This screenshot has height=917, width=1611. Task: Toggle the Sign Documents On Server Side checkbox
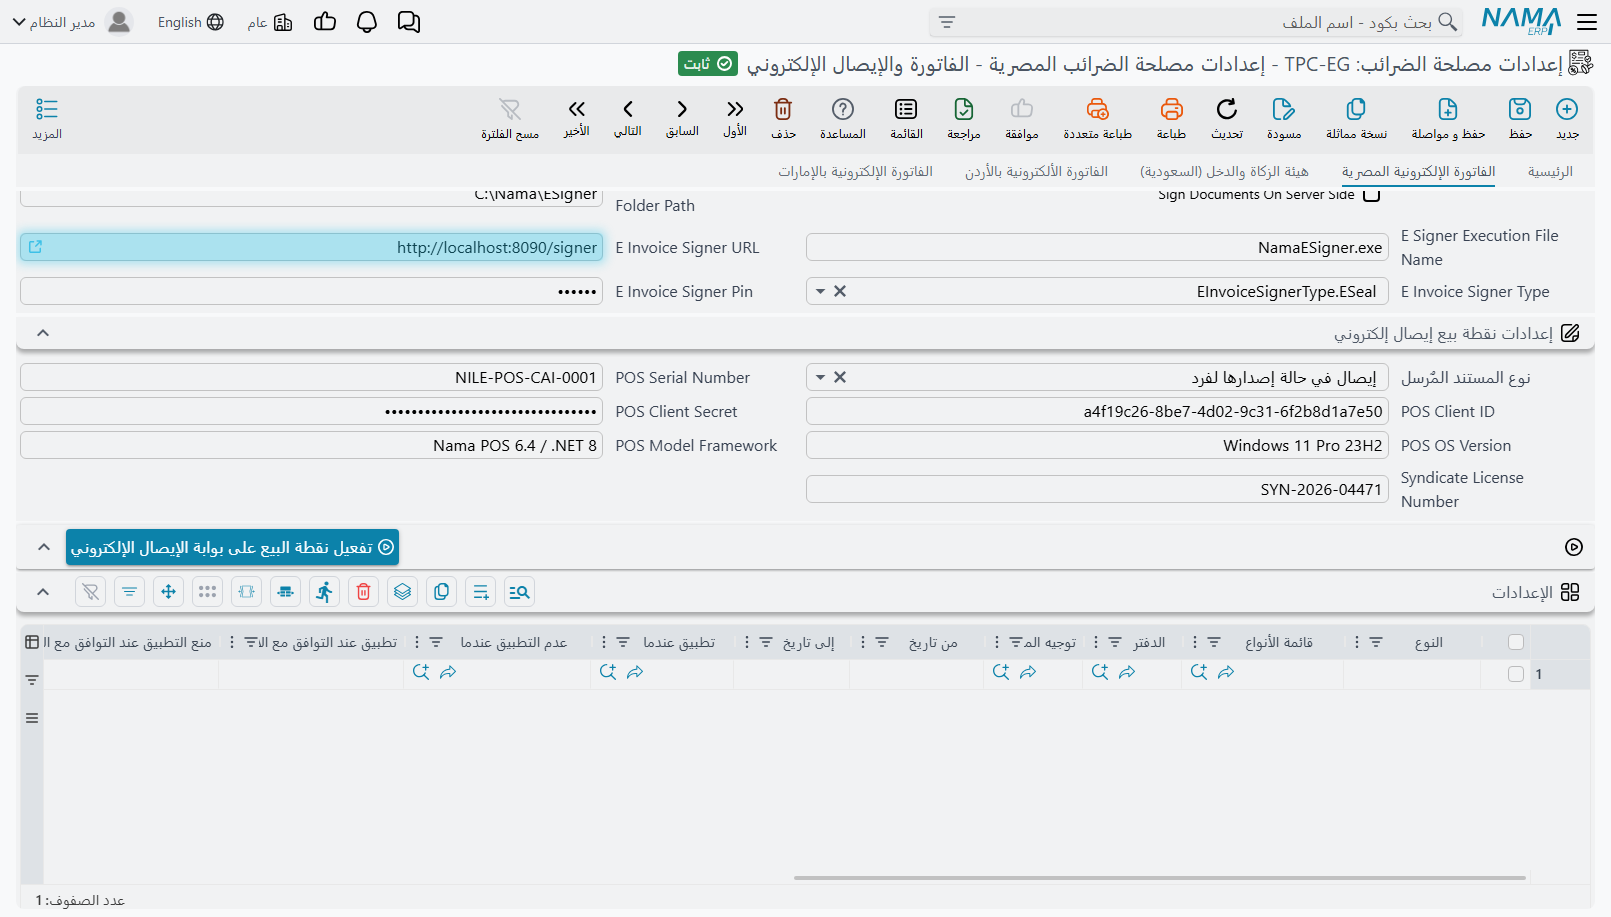(1372, 195)
